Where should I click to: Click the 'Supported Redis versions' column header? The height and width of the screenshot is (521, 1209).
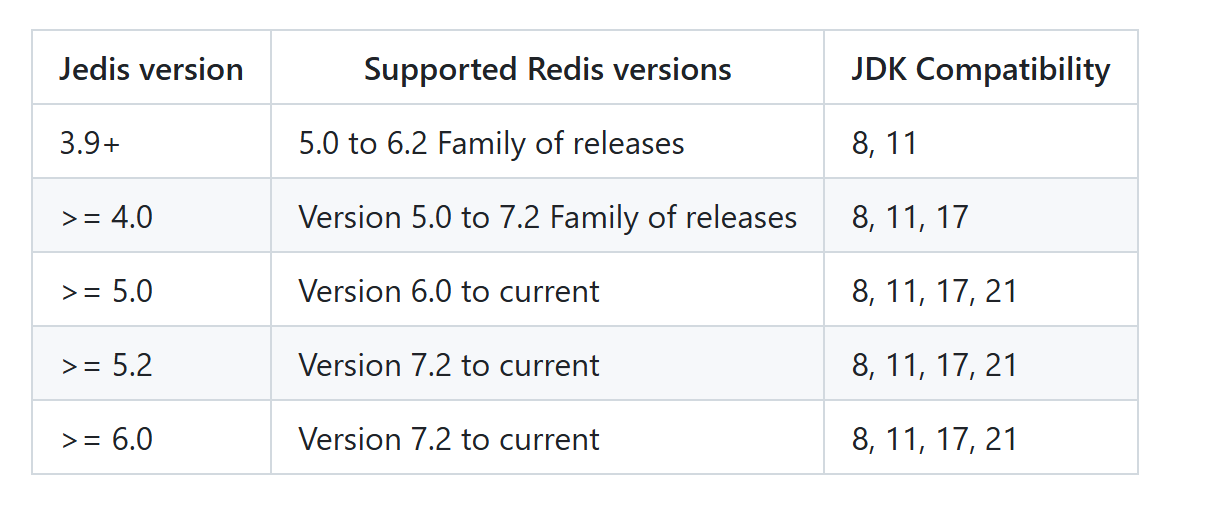(x=547, y=69)
